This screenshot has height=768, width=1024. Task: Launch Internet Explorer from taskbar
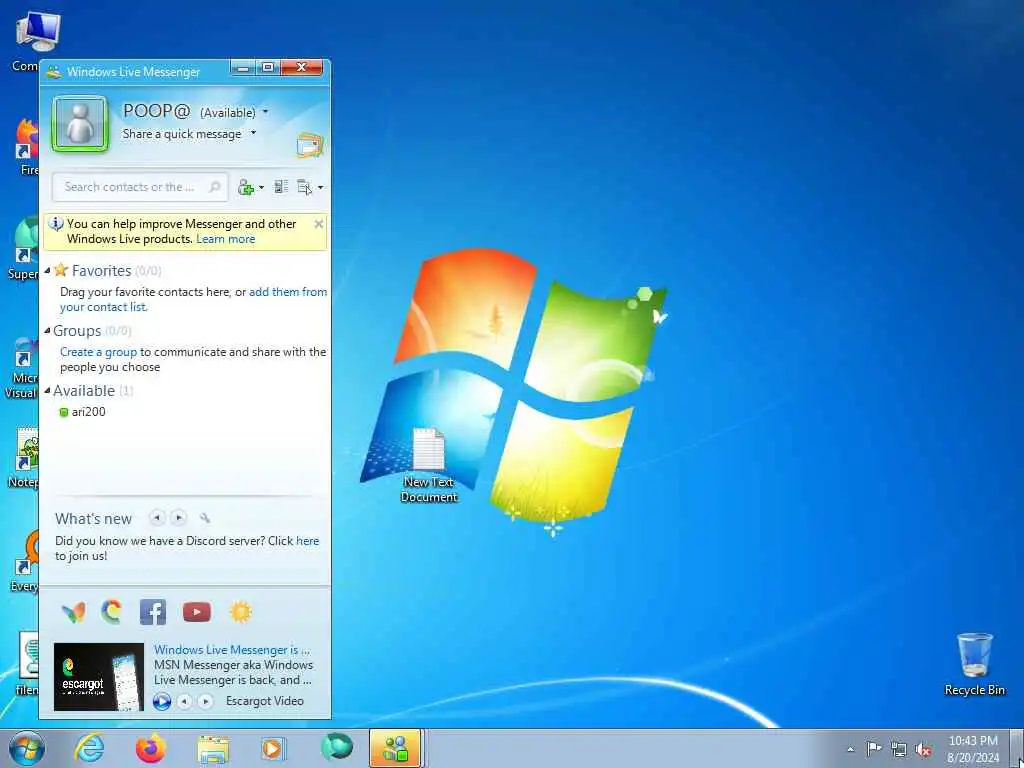coord(89,748)
